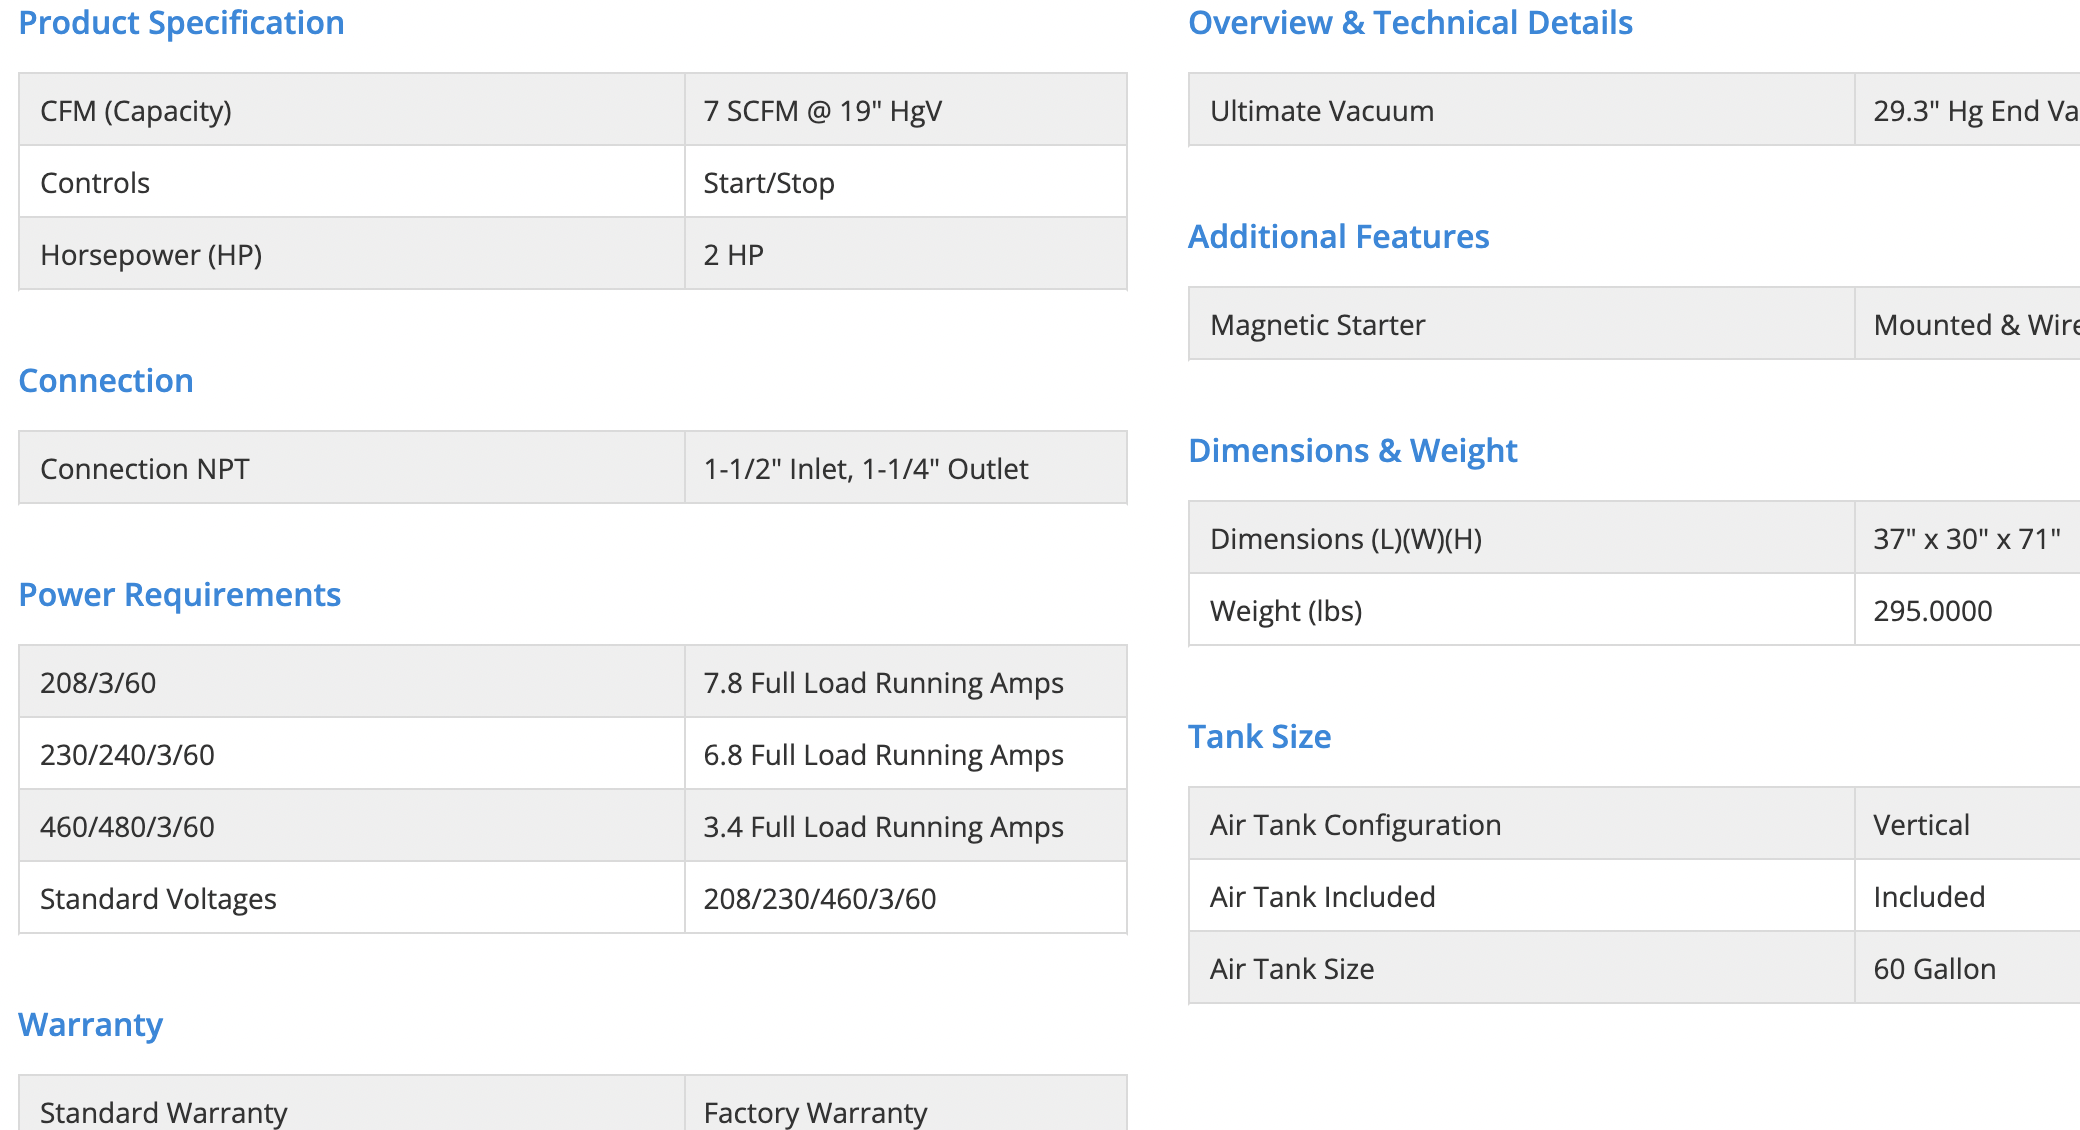This screenshot has height=1130, width=2080.
Task: Click the Warranty section heading
Action: pyautogui.click(x=90, y=1025)
